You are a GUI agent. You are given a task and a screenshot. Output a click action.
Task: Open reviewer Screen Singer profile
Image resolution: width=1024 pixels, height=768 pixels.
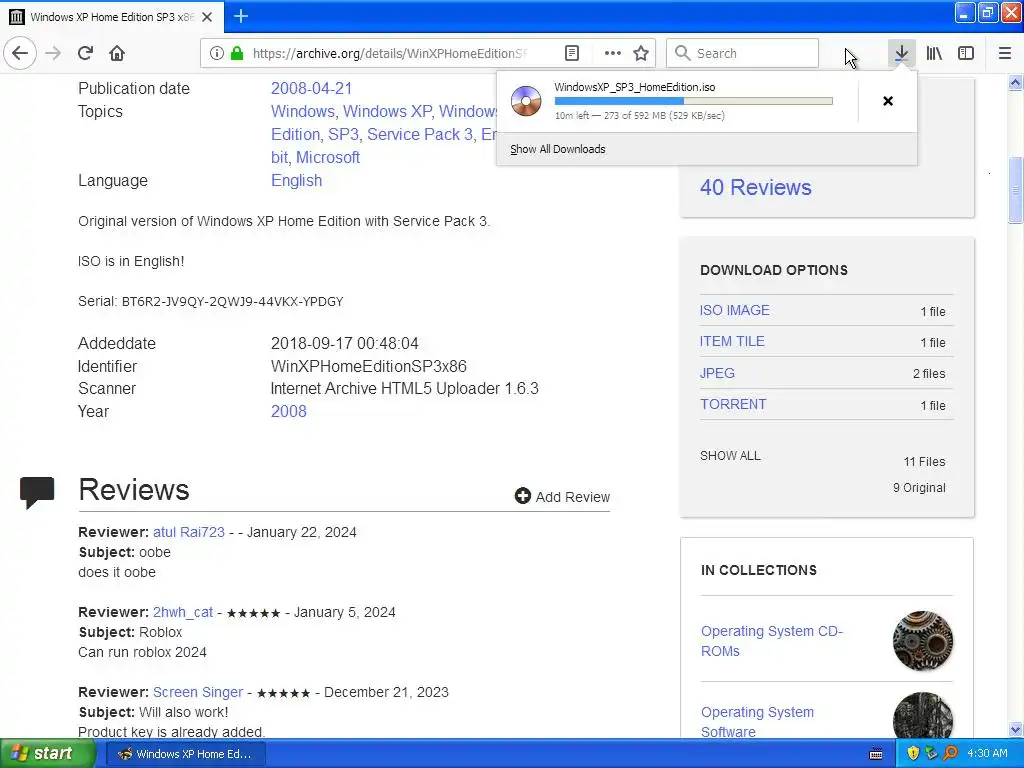coord(198,692)
